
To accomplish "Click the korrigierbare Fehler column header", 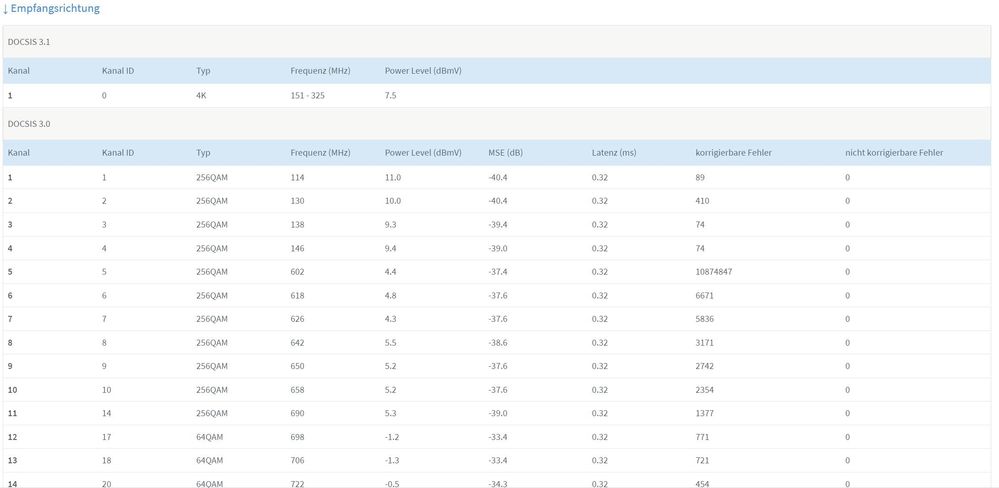I will tap(734, 153).
